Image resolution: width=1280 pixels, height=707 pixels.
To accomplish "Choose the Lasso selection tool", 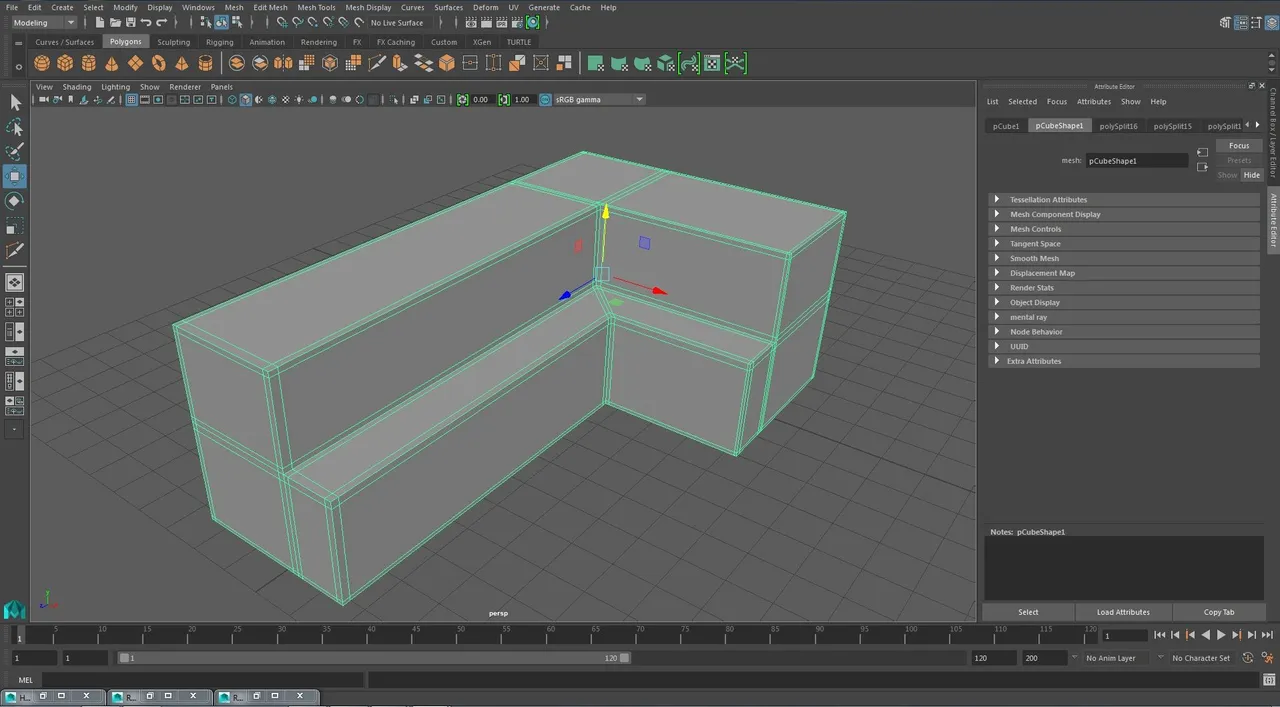I will click(15, 127).
